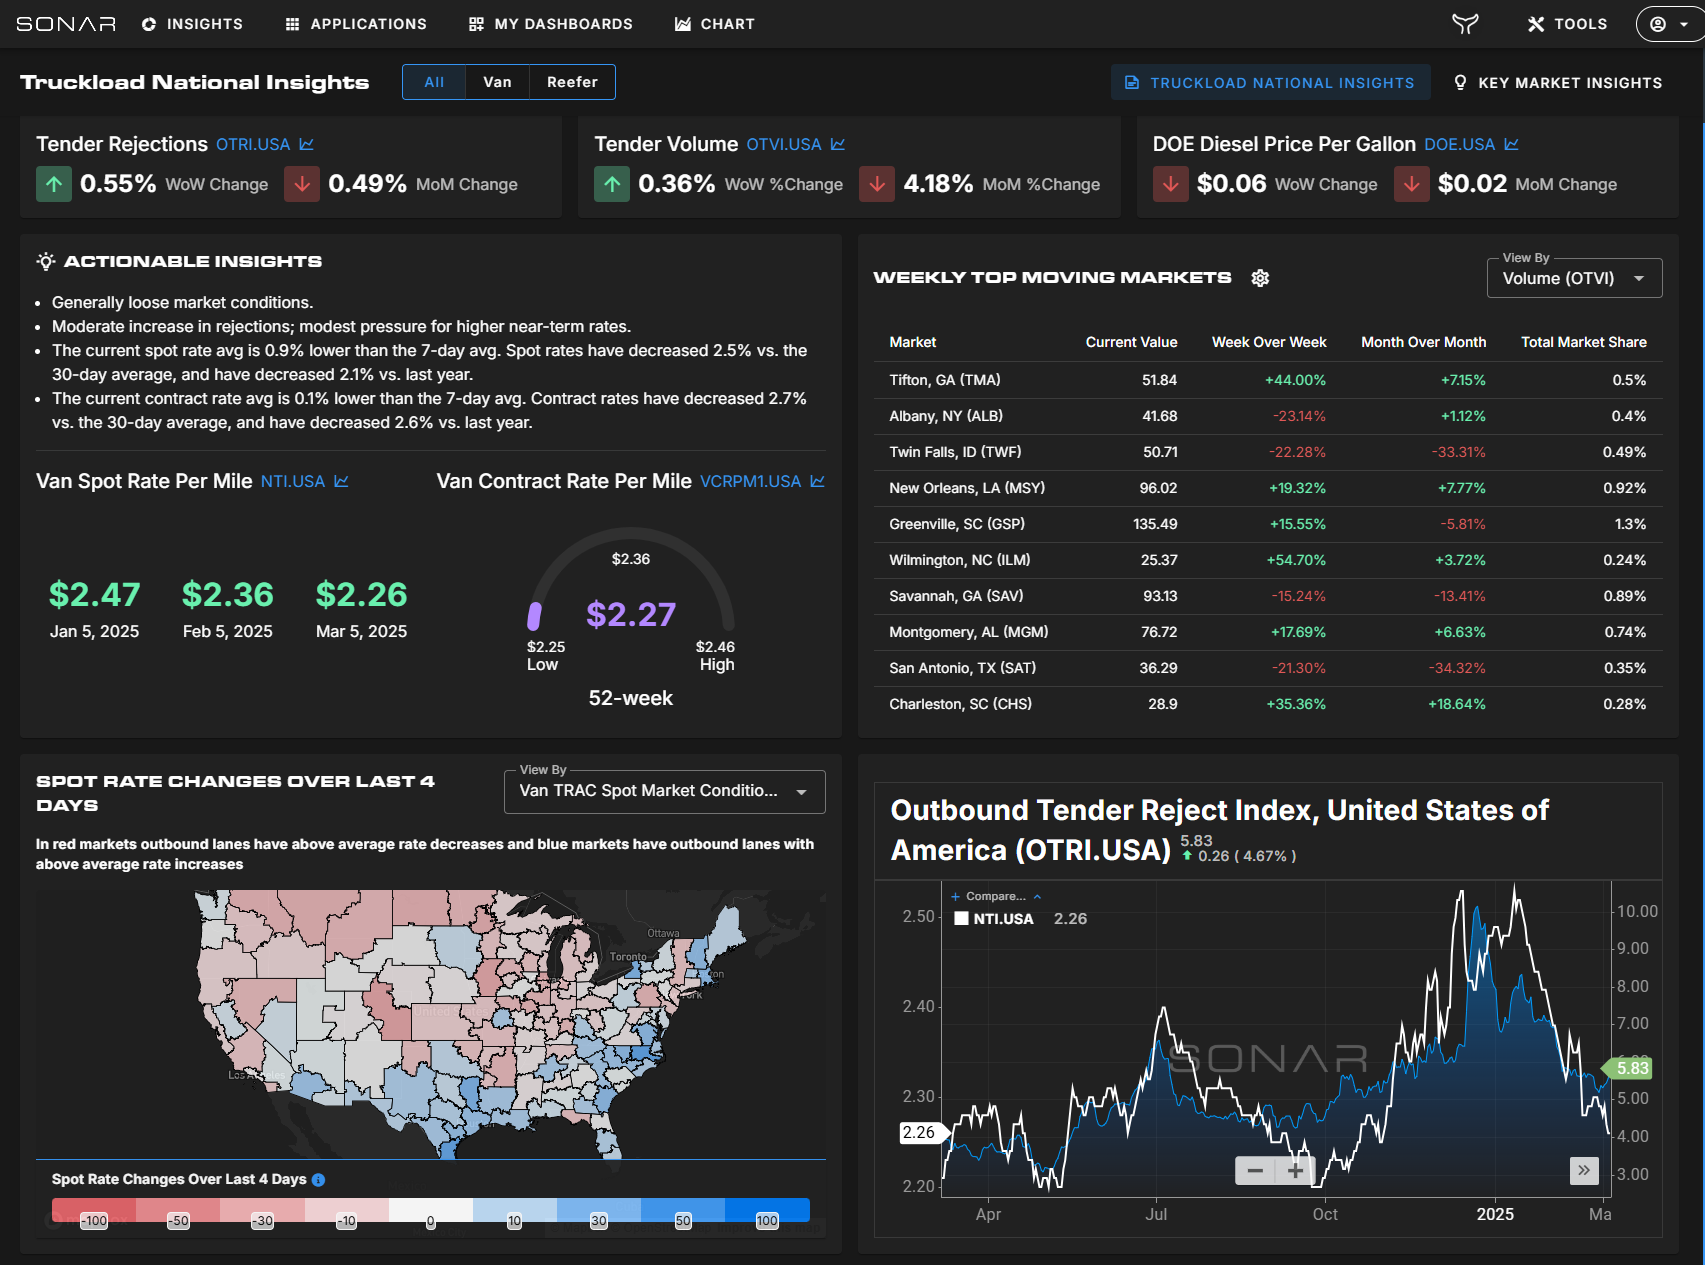
Task: Open Weekly Top Moving Markets settings gear
Action: [1260, 278]
